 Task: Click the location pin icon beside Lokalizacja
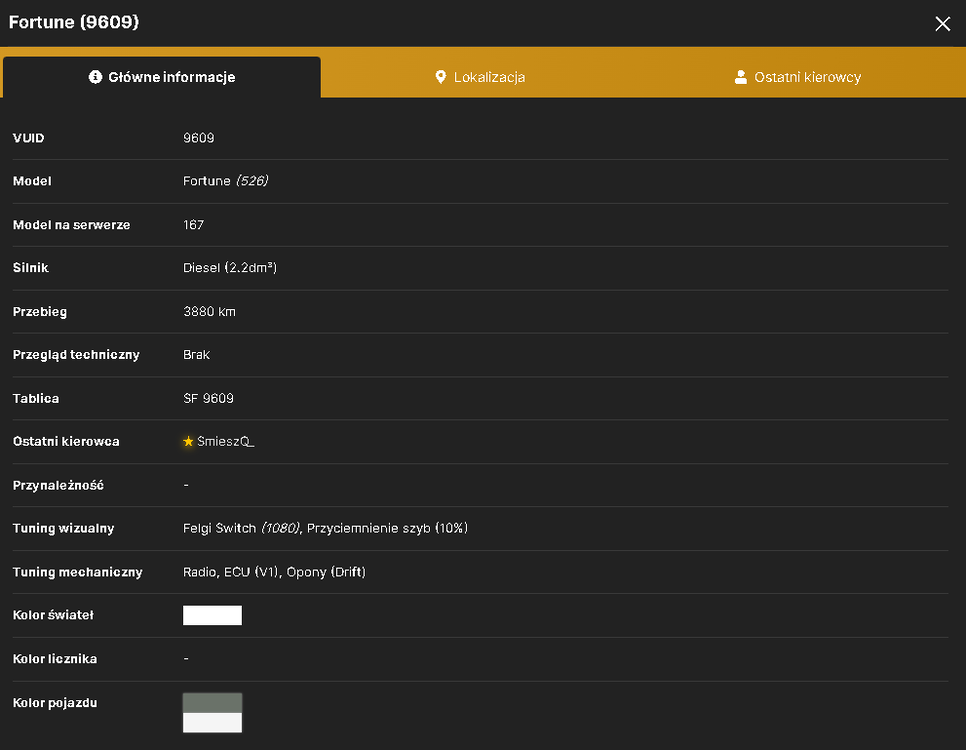[x=440, y=77]
